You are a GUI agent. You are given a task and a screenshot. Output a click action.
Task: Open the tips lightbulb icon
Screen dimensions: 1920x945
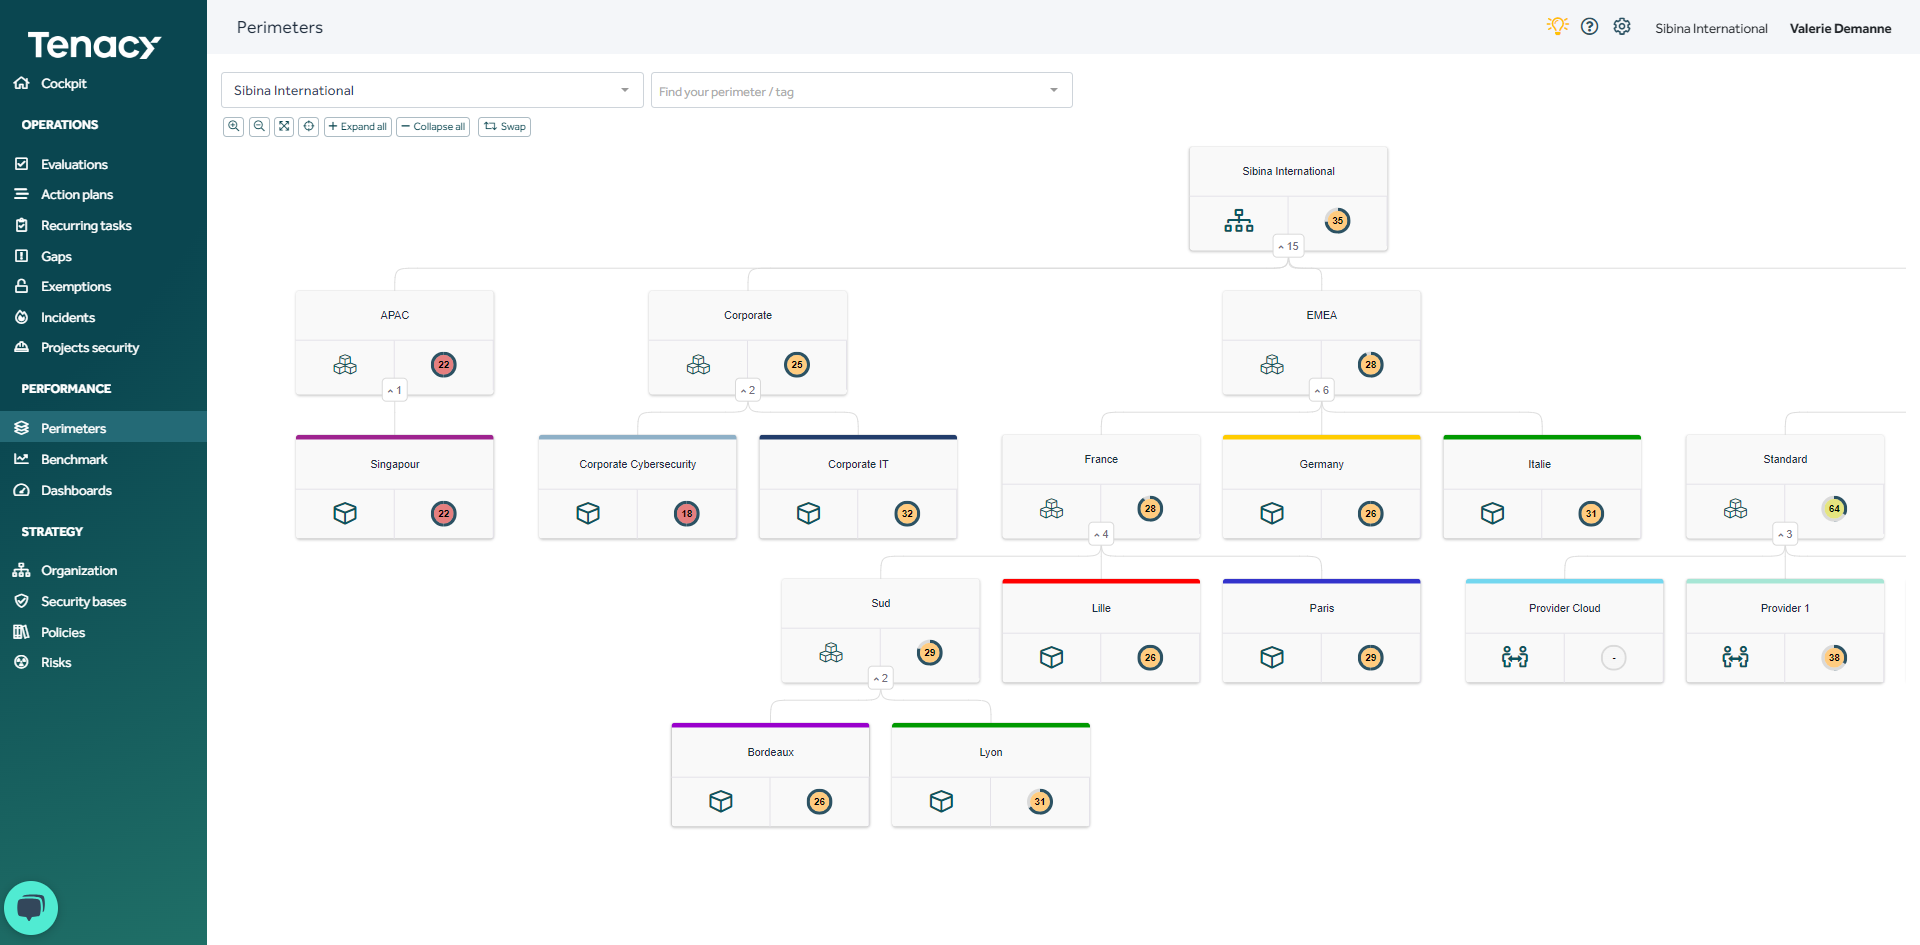point(1557,26)
